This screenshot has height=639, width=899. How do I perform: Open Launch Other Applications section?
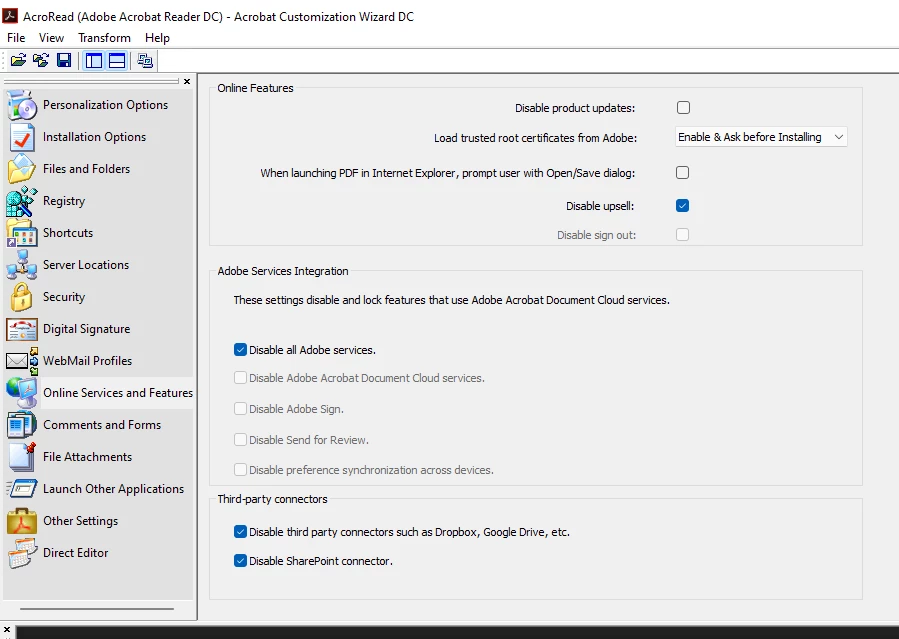114,489
